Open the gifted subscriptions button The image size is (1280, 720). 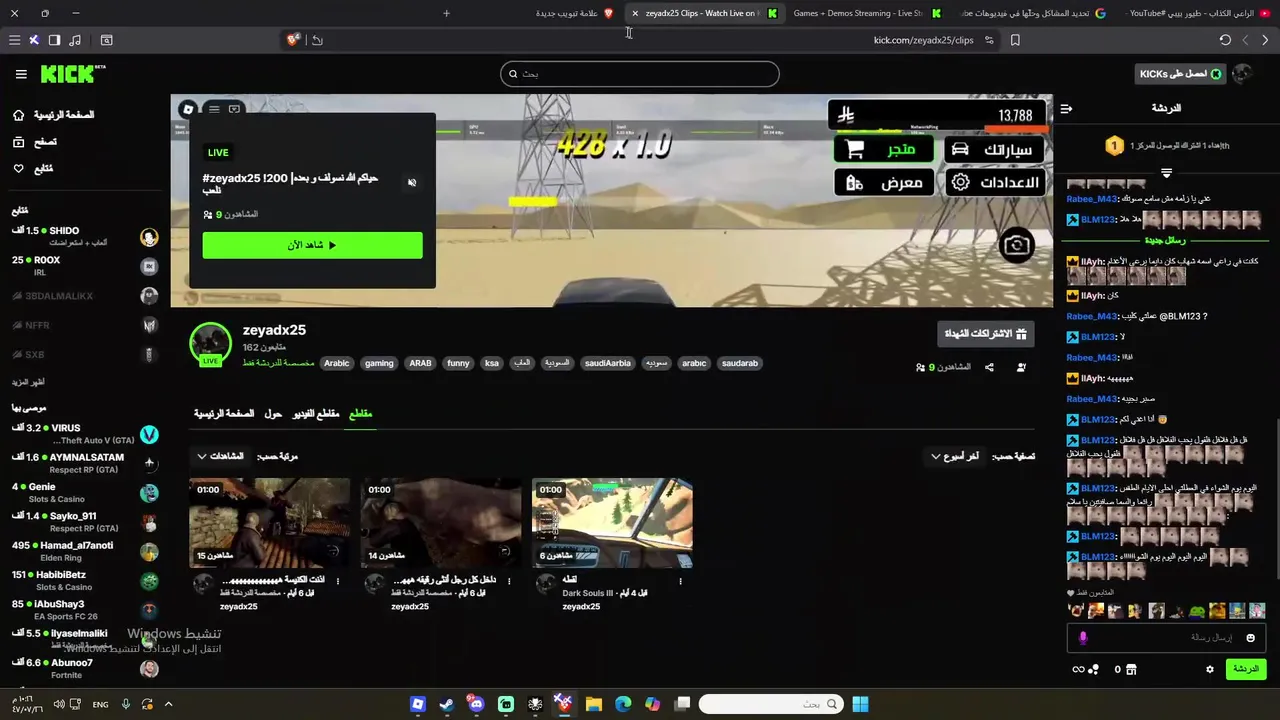coord(986,334)
